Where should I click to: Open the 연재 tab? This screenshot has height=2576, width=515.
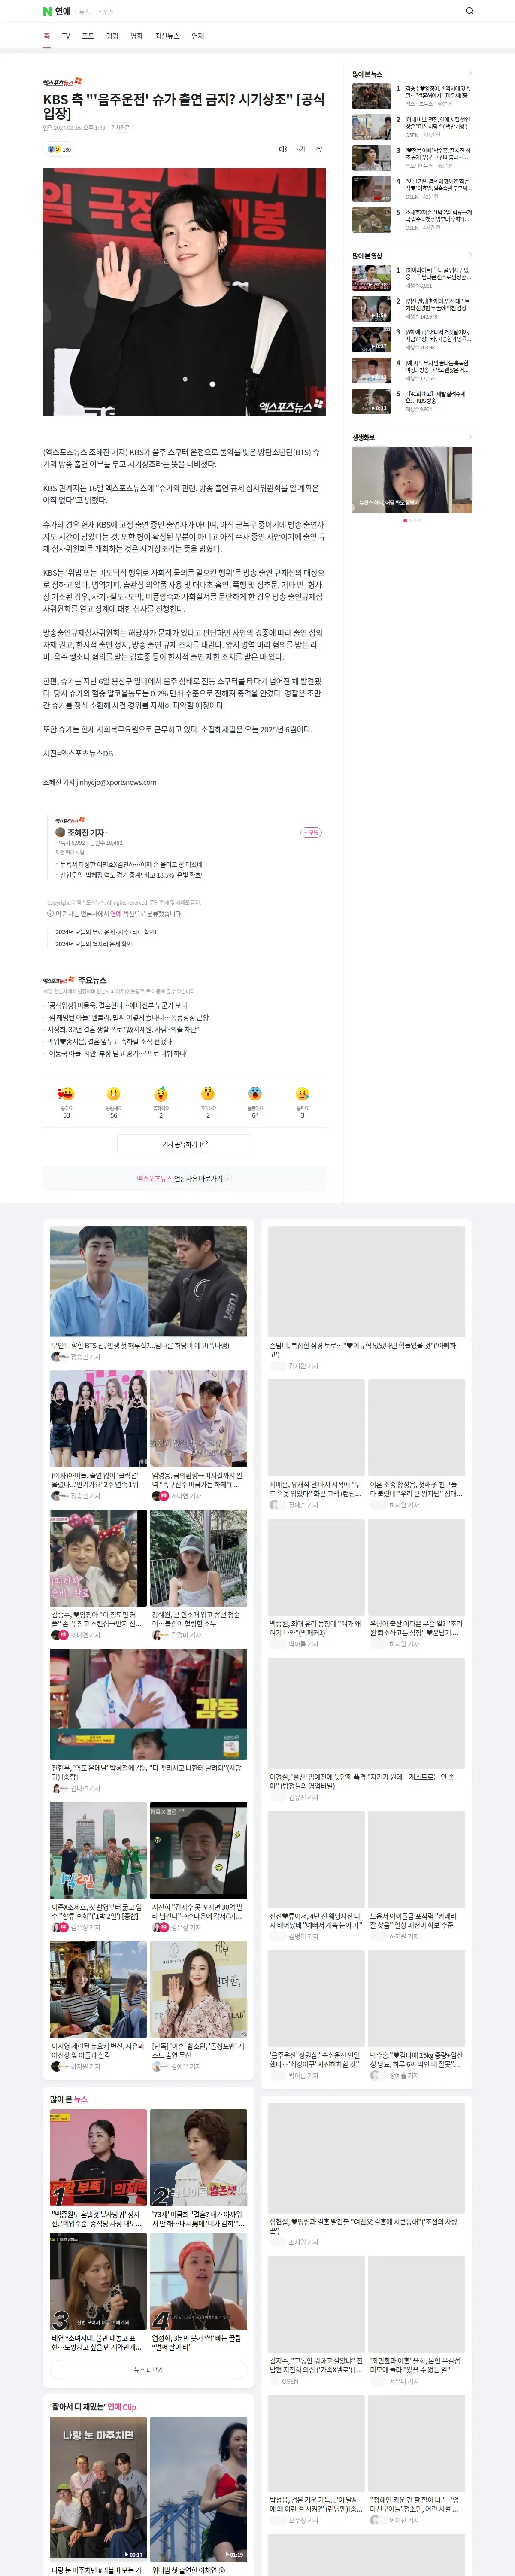(x=198, y=36)
